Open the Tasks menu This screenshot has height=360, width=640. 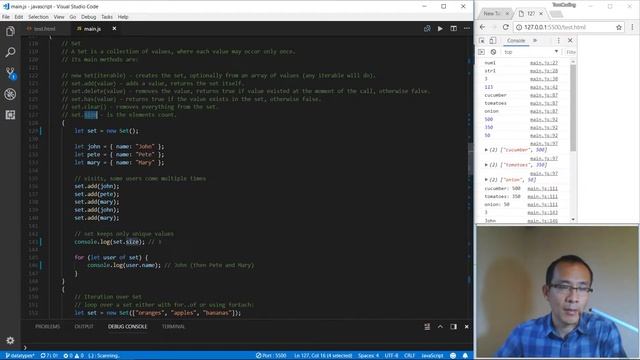point(107,17)
